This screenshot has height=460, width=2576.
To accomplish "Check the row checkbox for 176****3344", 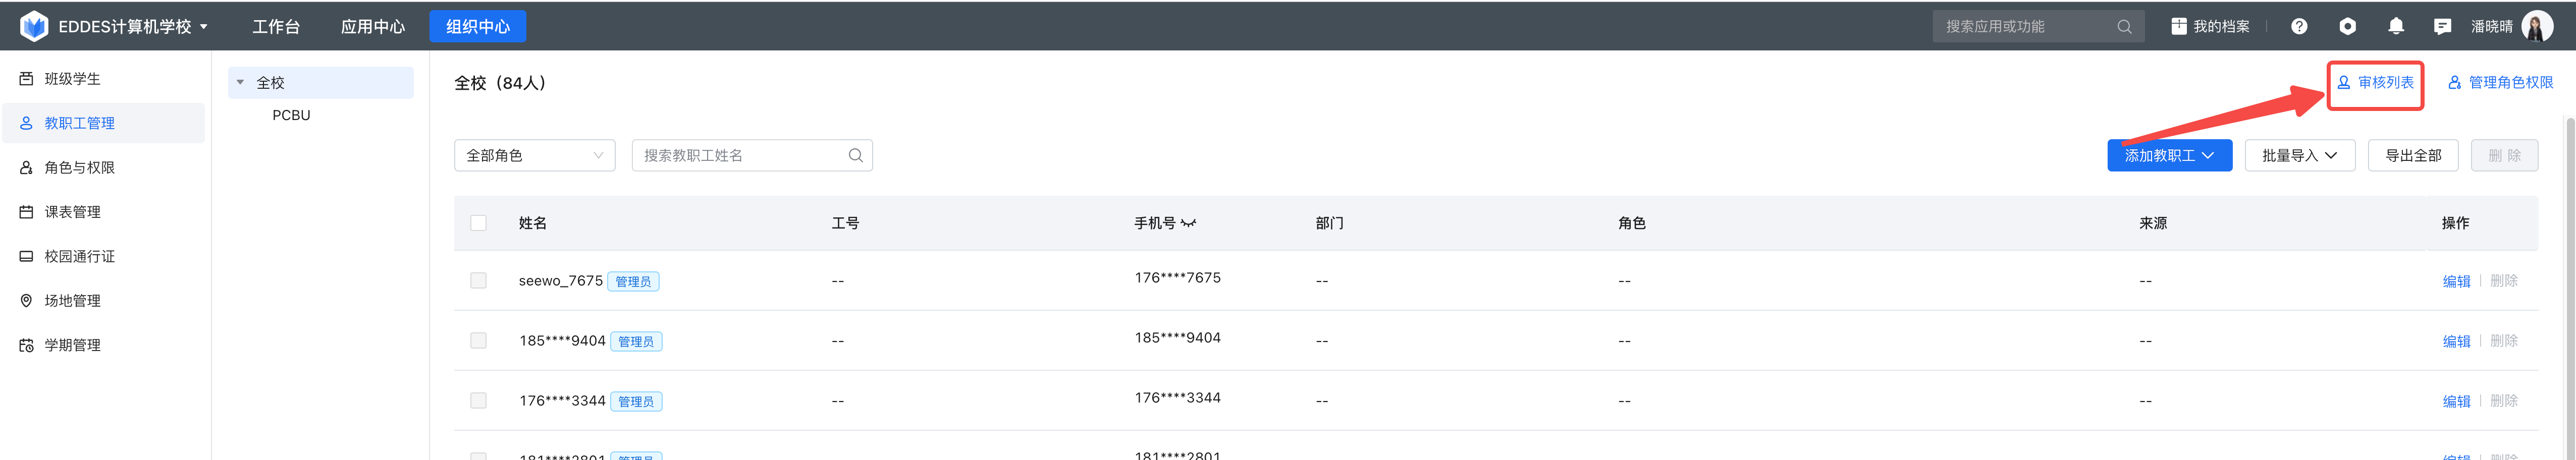I will point(478,401).
